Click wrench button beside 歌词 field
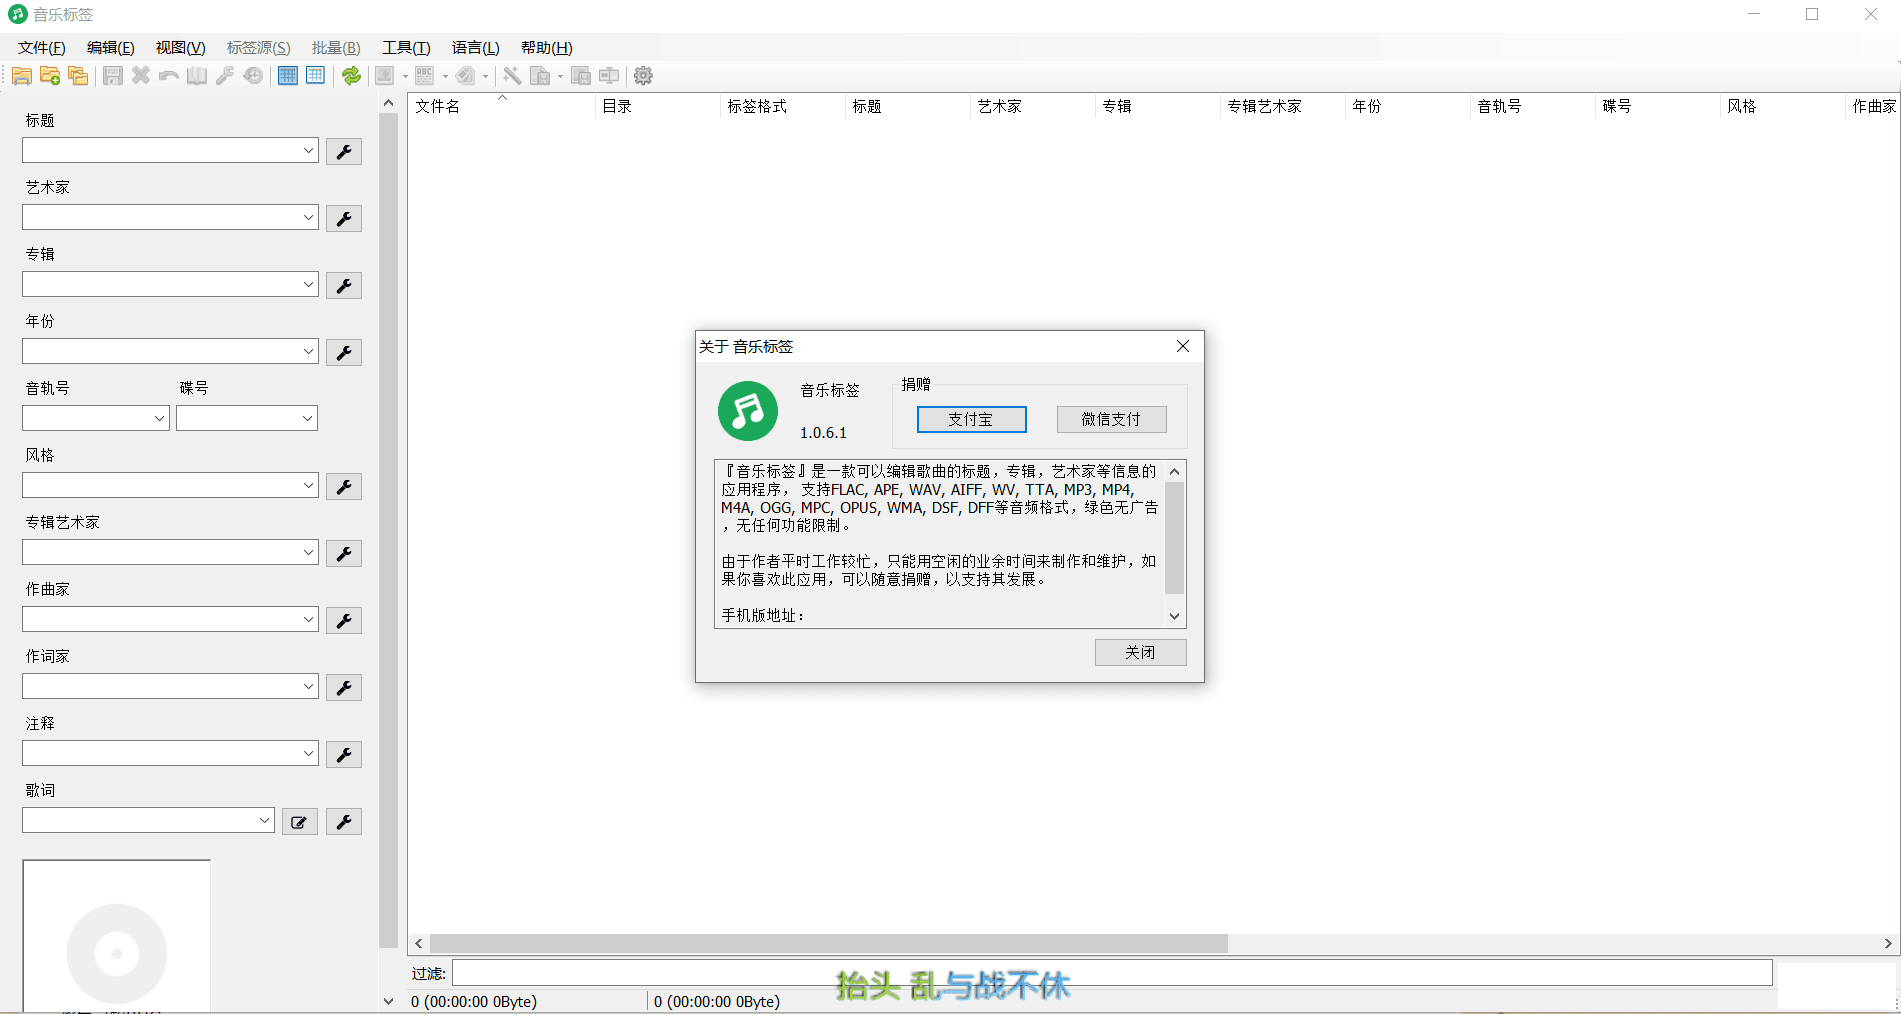 pyautogui.click(x=344, y=821)
